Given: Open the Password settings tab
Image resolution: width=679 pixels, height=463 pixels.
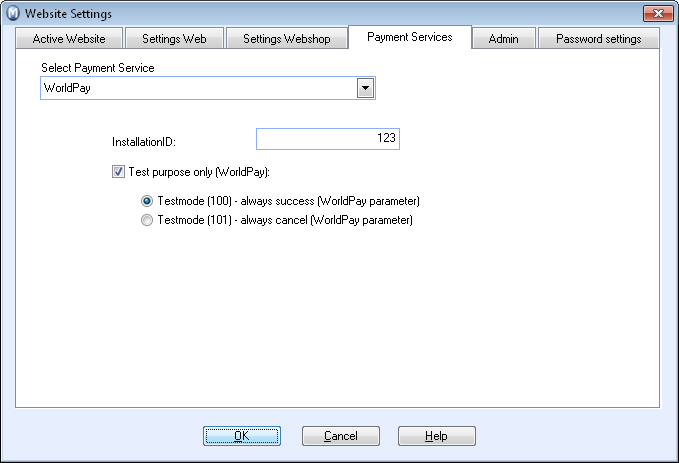Looking at the screenshot, I should coord(598,39).
